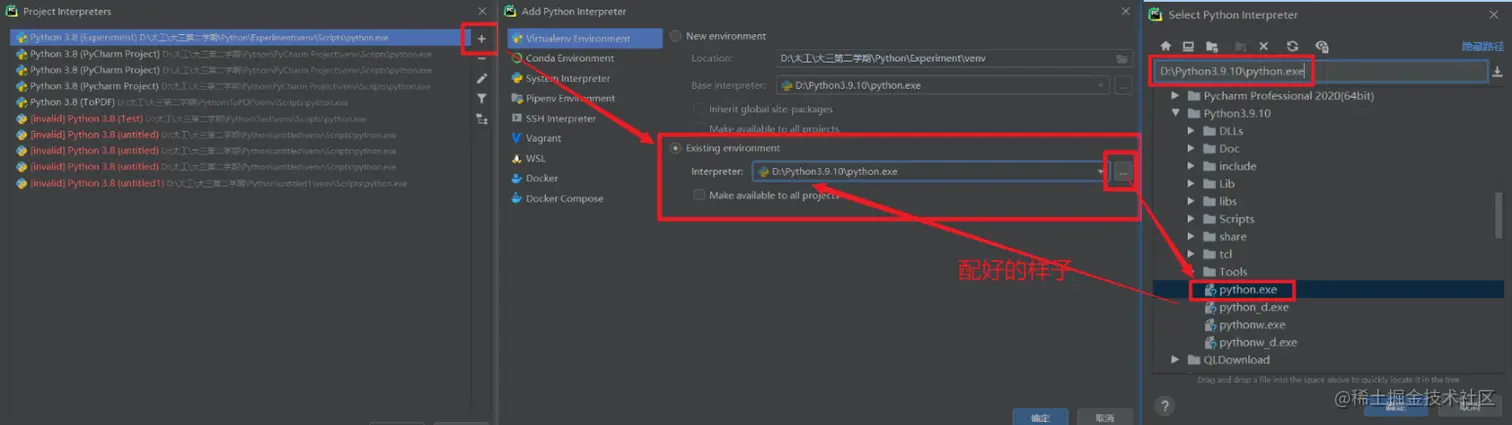This screenshot has width=1512, height=425.
Task: Click the funnel filter icon
Action: point(481,98)
